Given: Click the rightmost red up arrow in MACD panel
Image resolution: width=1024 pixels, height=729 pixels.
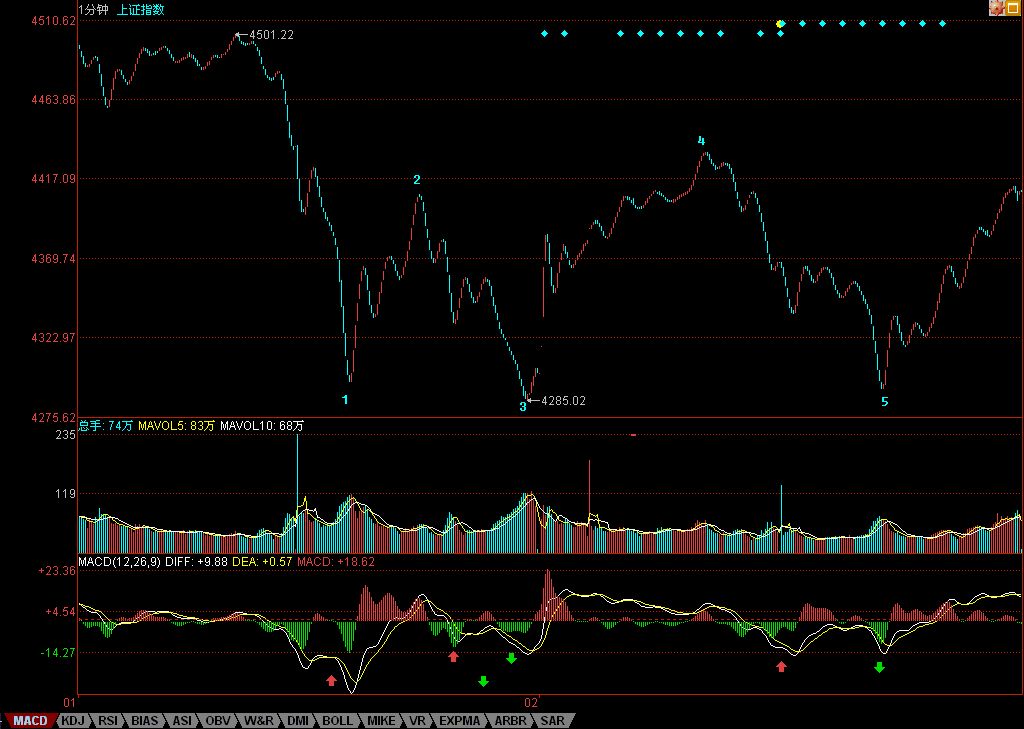Looking at the screenshot, I should click(x=782, y=665).
